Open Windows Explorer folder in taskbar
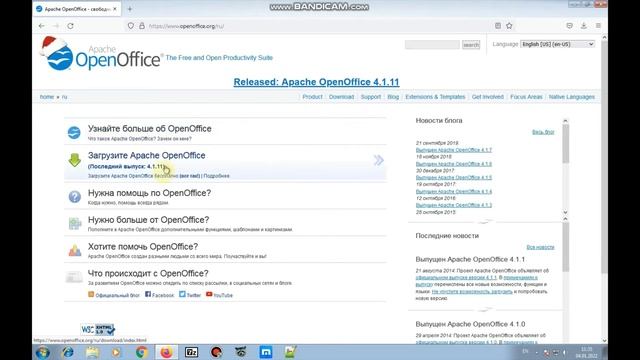640x360 pixels. [x=92, y=352]
